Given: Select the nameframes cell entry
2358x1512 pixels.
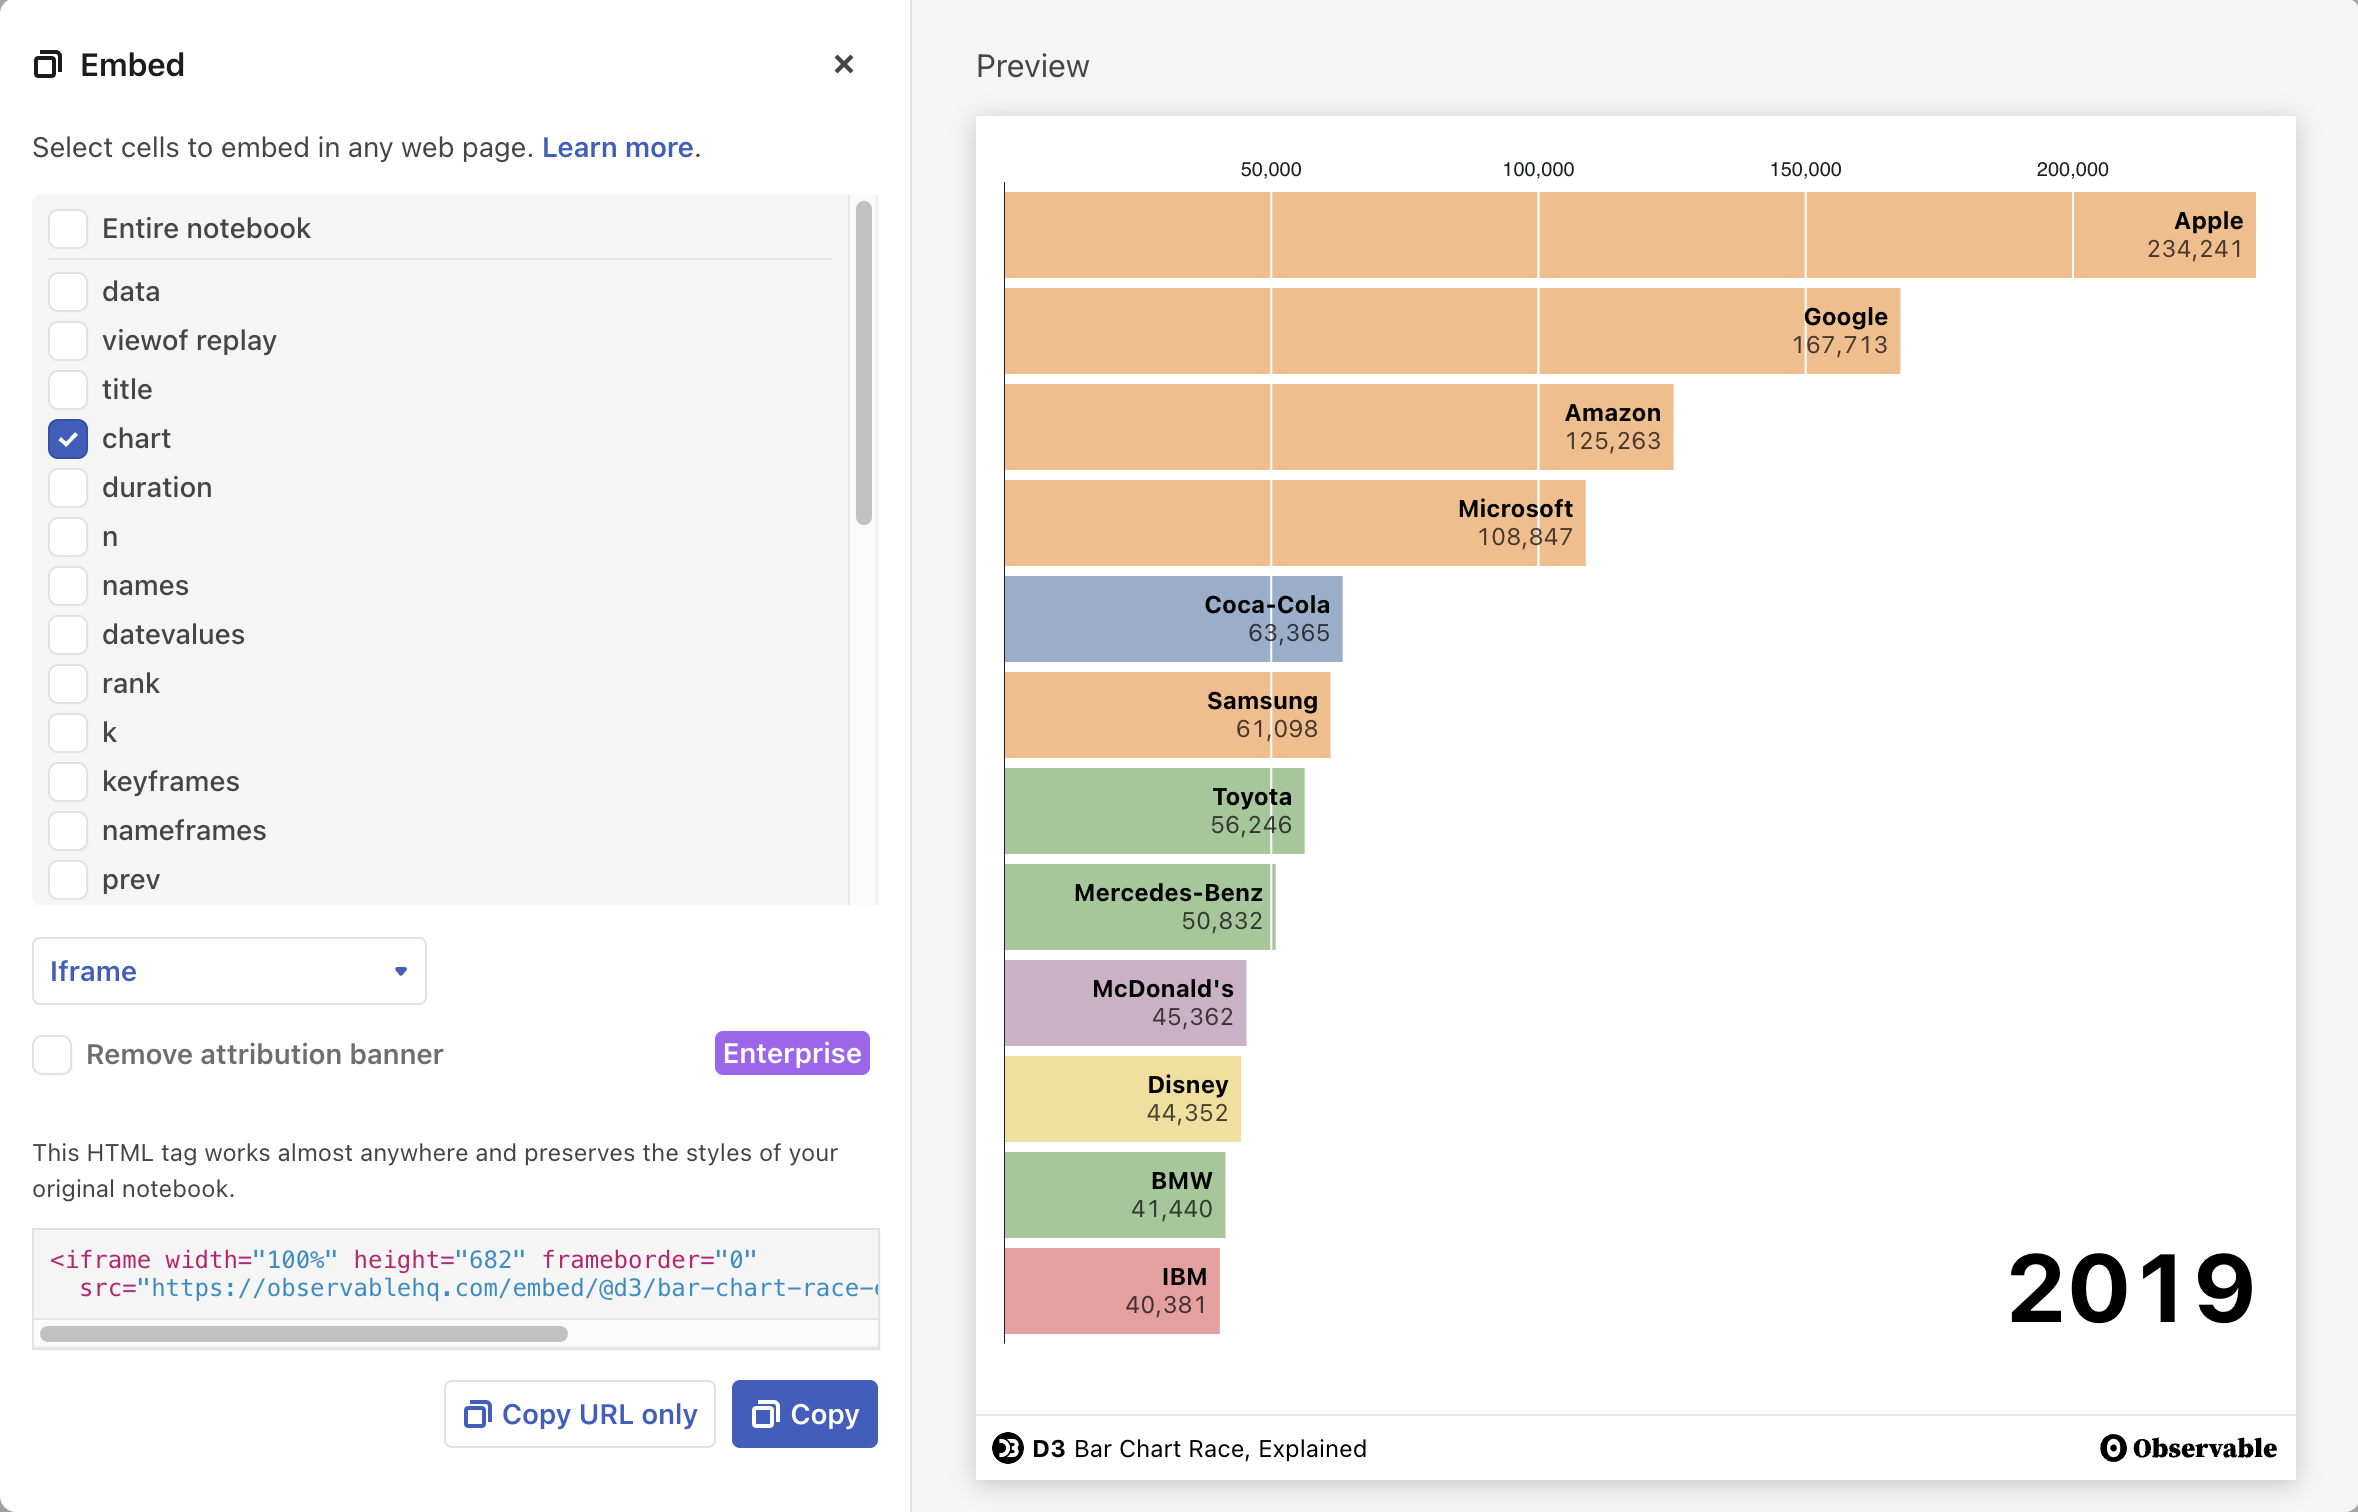Looking at the screenshot, I should pyautogui.click(x=67, y=830).
